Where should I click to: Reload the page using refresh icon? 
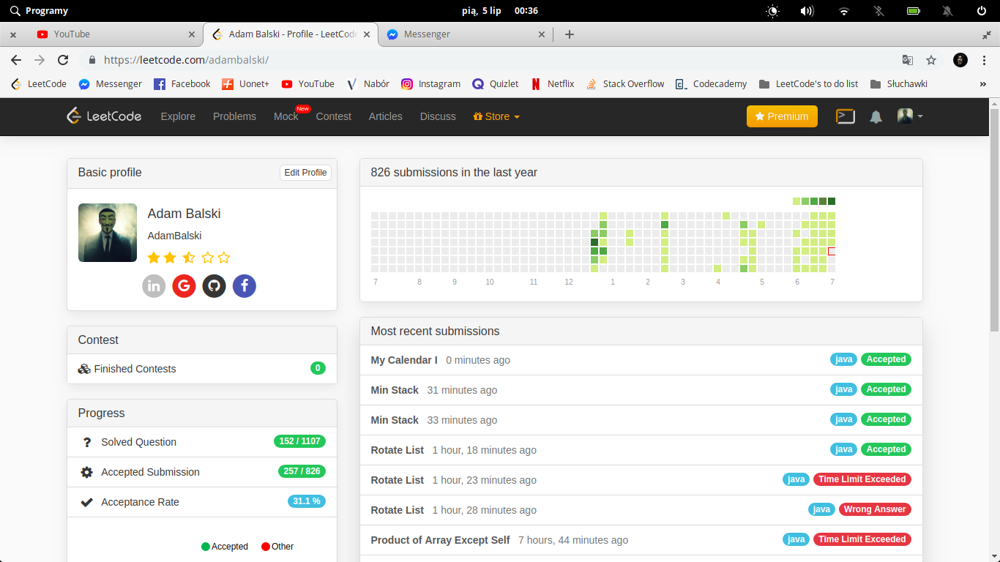point(63,60)
